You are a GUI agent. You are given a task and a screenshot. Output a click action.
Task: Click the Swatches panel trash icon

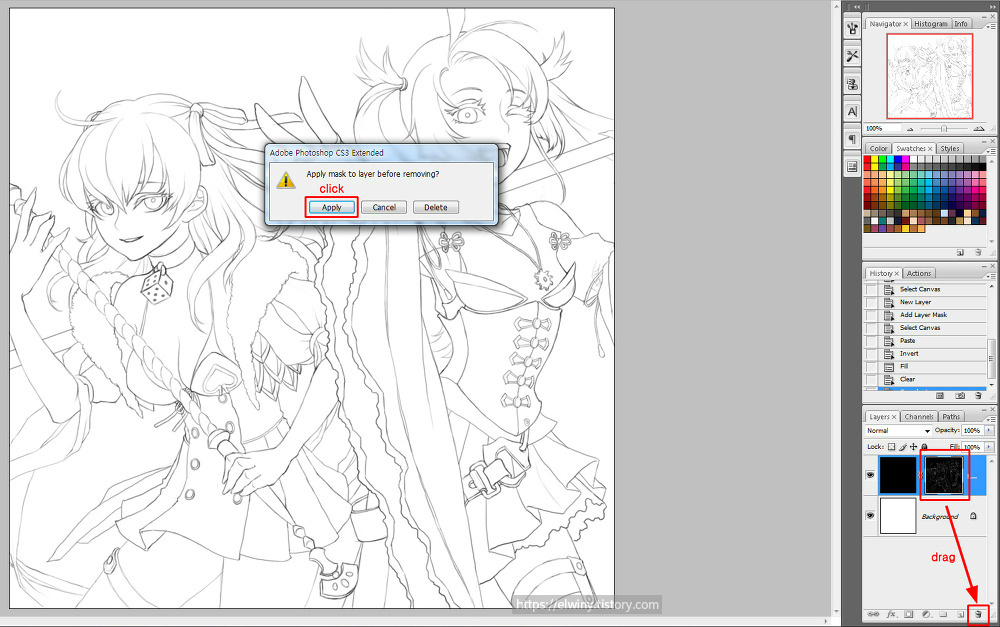pos(978,253)
